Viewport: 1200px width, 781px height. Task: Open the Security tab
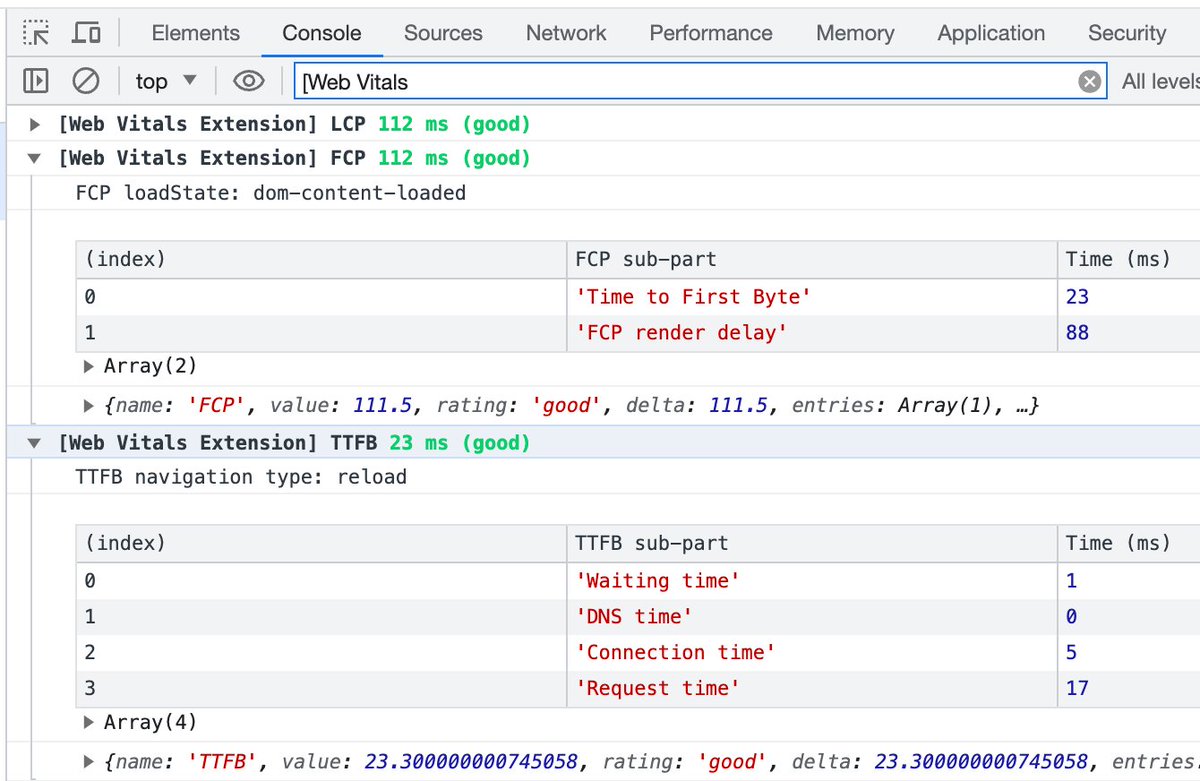click(1127, 33)
